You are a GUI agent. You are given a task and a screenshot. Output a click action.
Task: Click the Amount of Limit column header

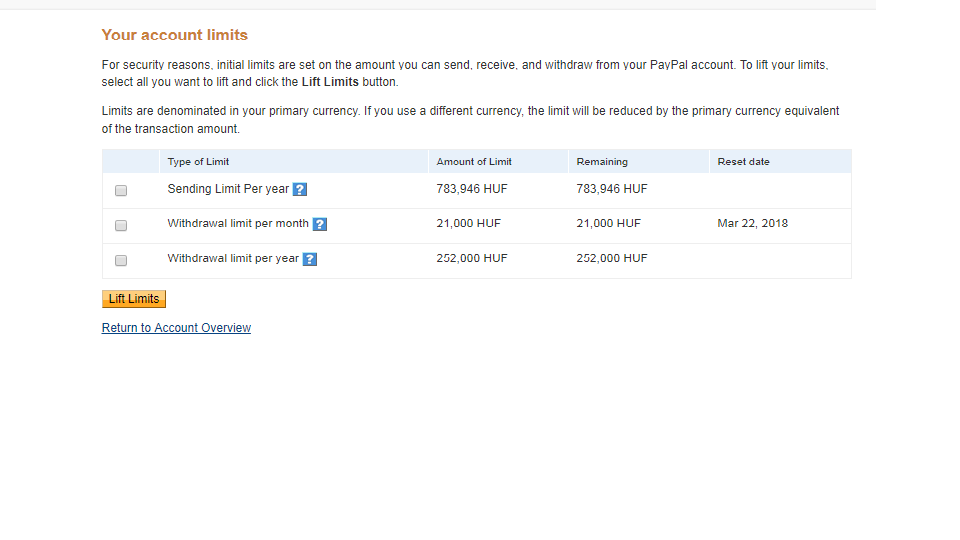[x=474, y=162]
